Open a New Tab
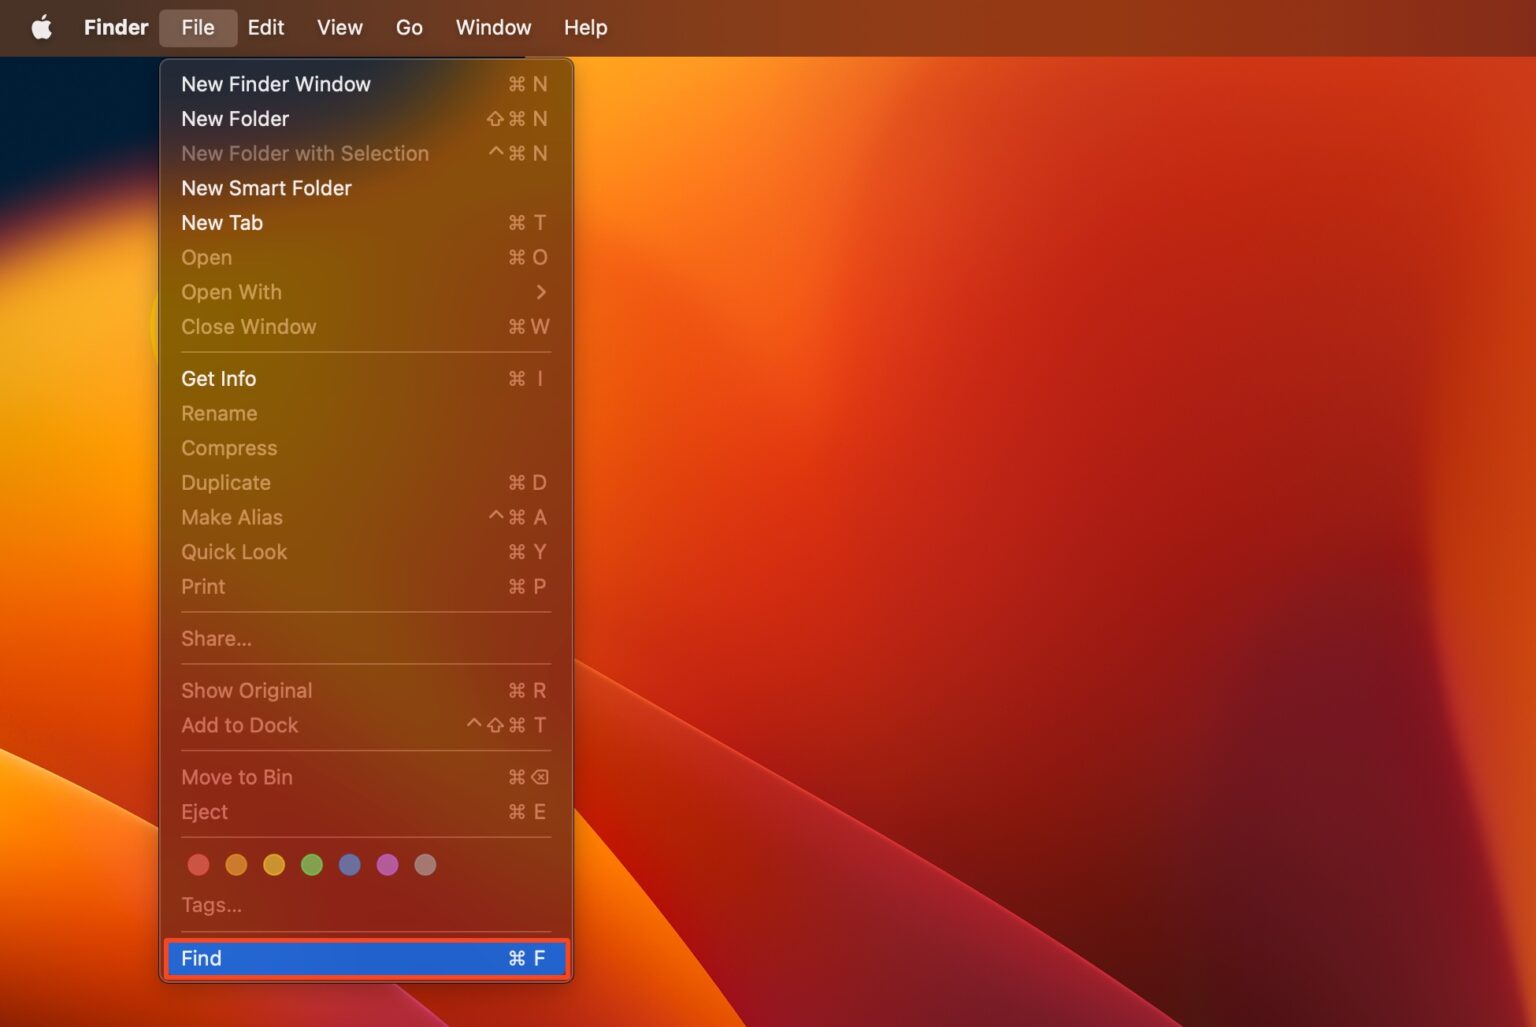Viewport: 1536px width, 1027px height. tap(222, 222)
